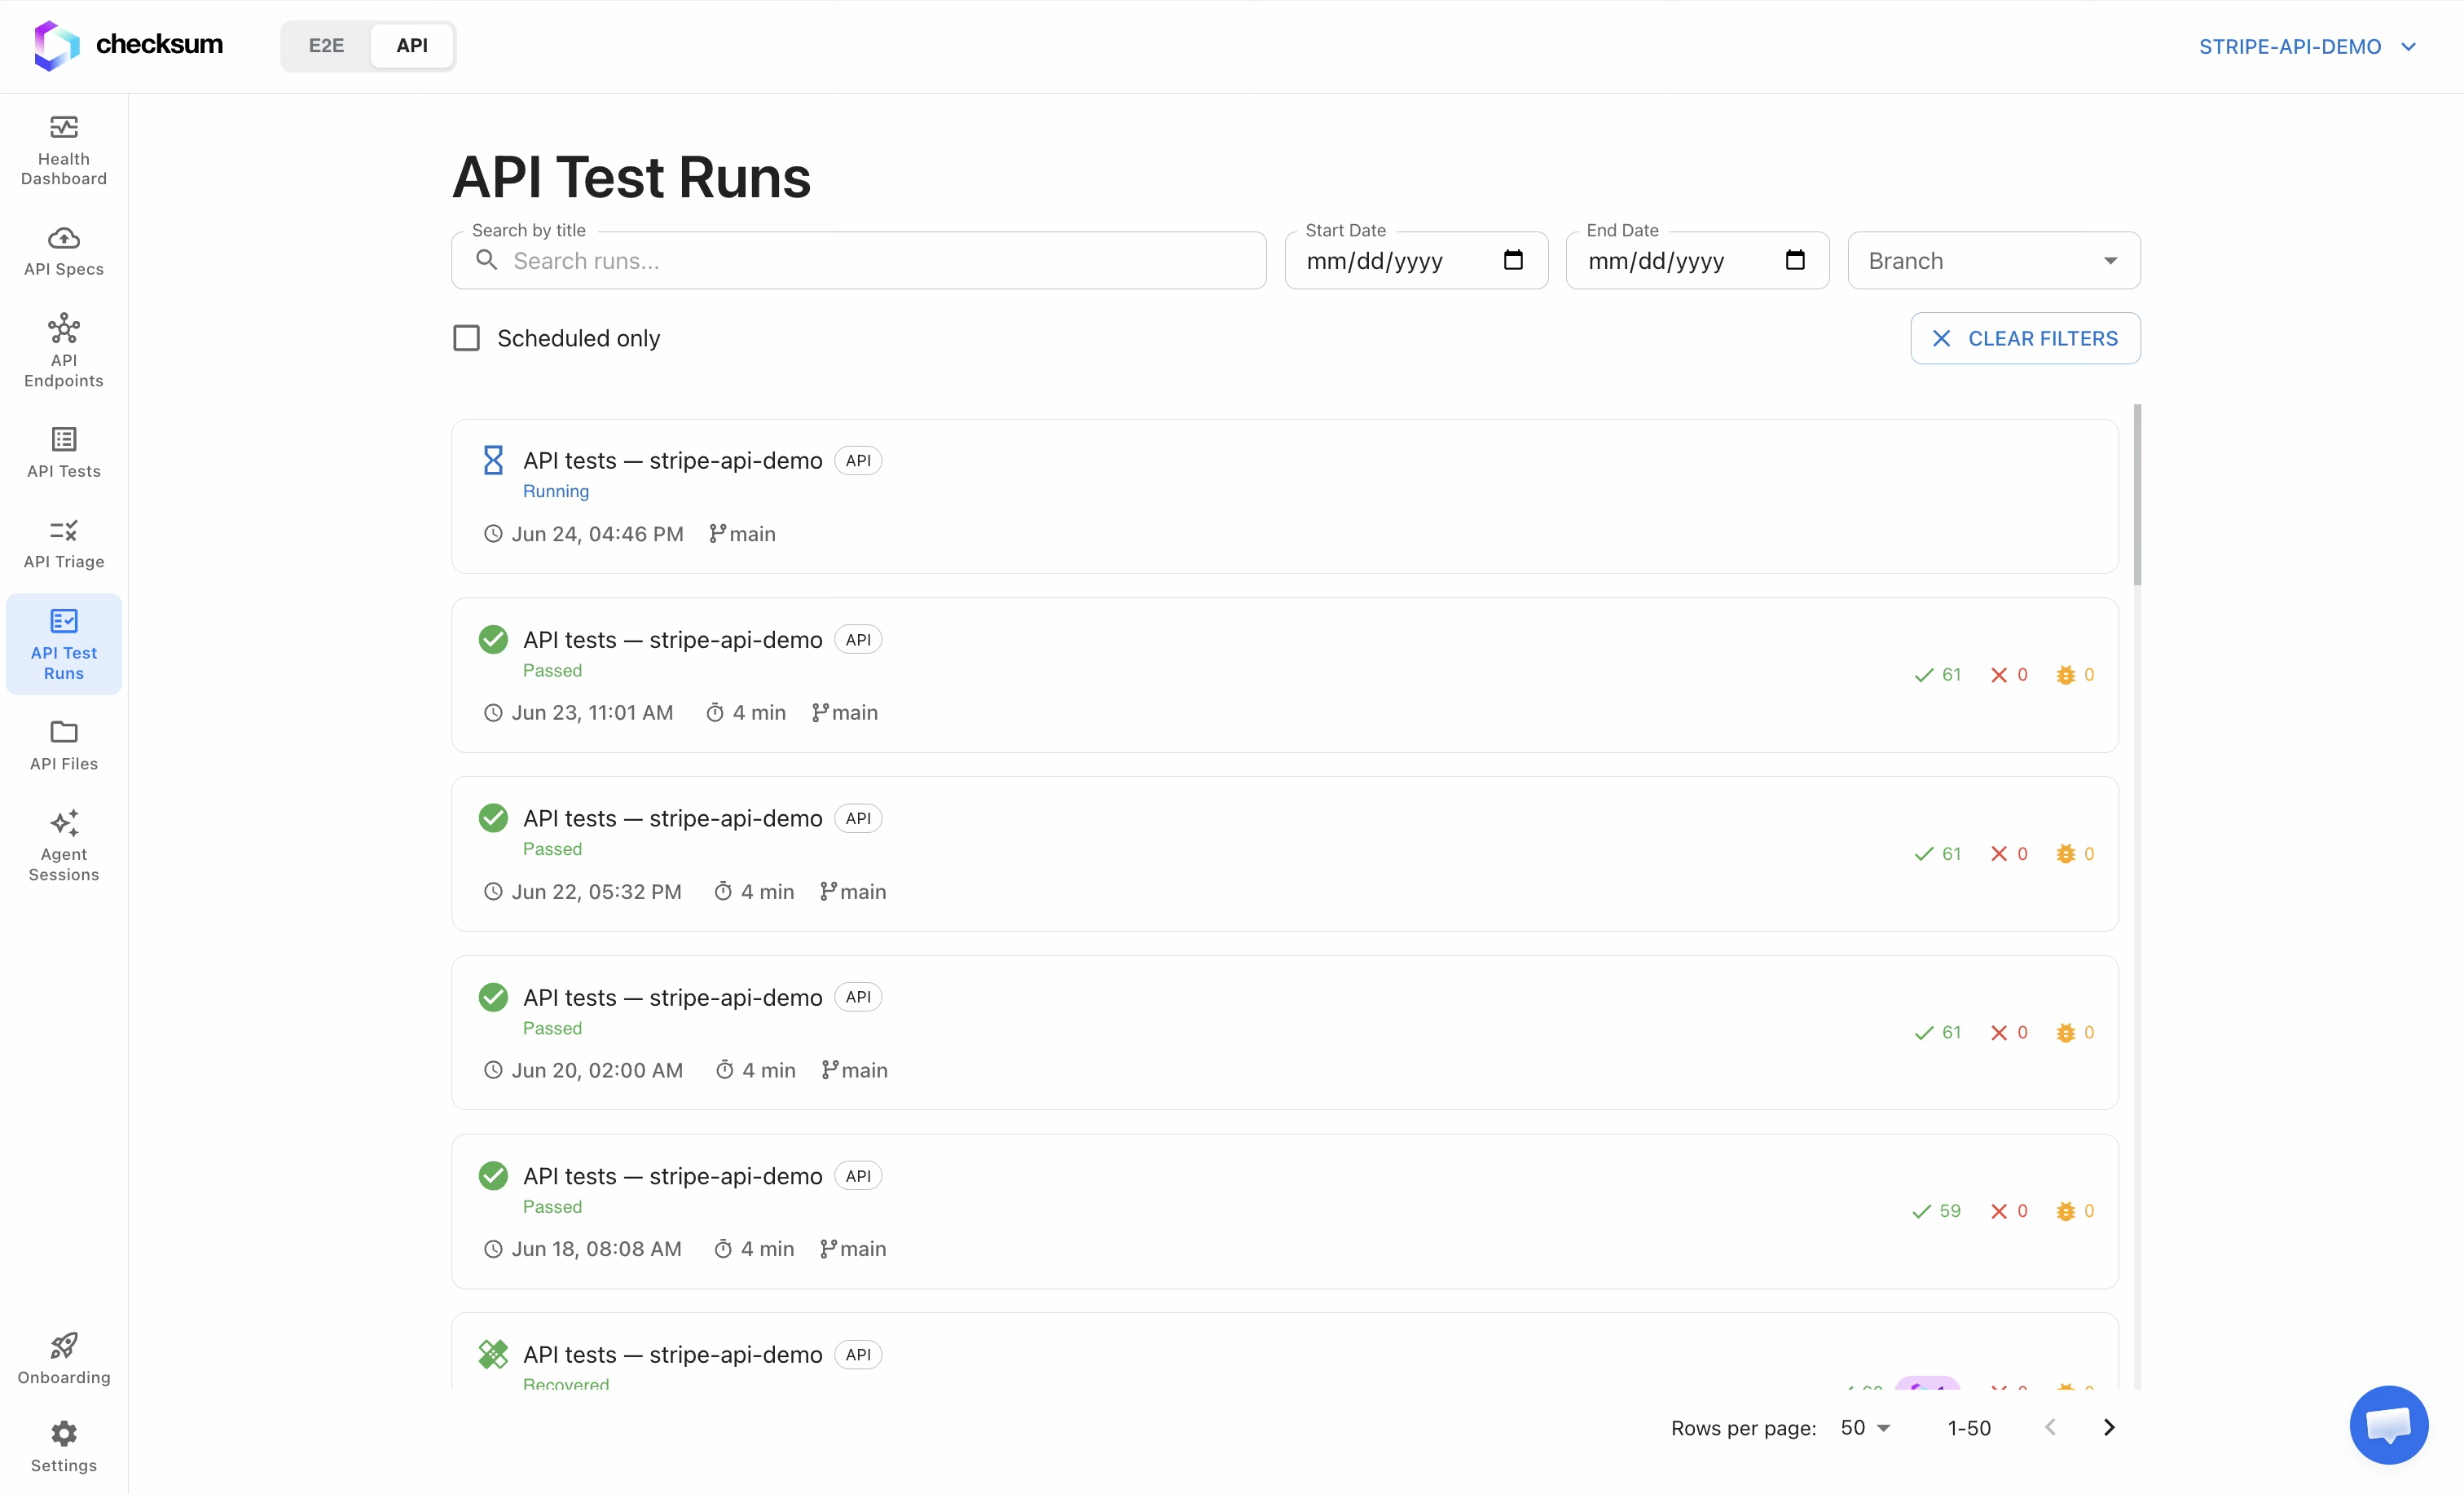This screenshot has width=2464, height=1494.
Task: Open End Date calendar picker icon
Action: click(x=1795, y=260)
